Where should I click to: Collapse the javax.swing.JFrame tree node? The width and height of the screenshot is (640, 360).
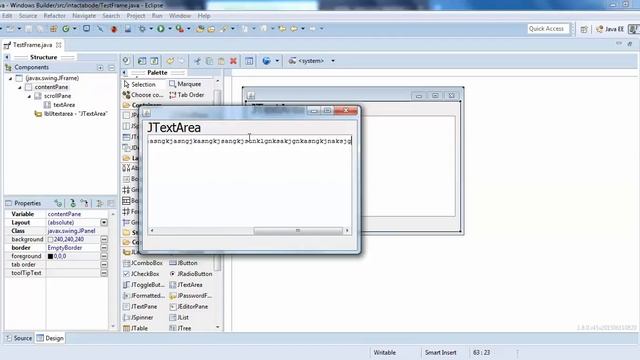tap(11, 78)
